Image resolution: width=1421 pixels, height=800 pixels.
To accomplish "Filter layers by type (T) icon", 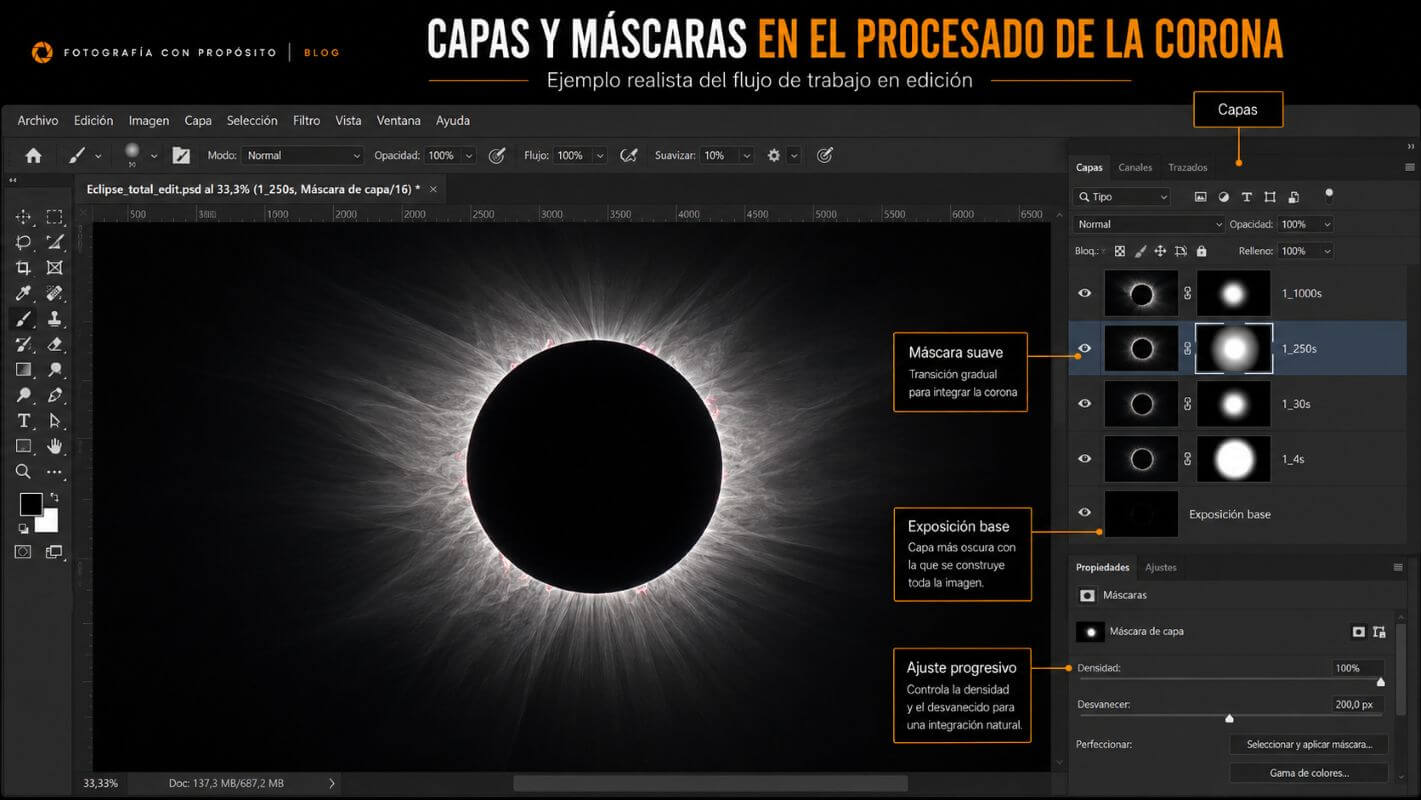I will pyautogui.click(x=1247, y=197).
